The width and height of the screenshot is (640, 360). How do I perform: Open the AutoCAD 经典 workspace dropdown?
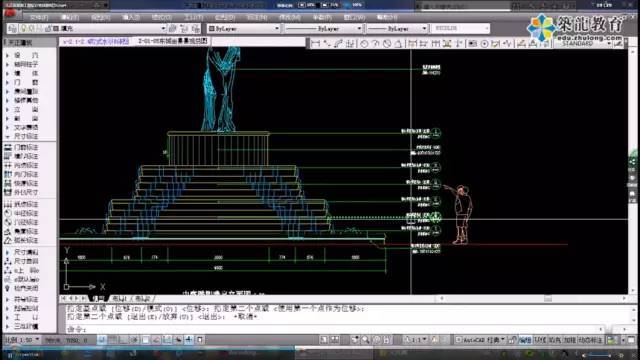tap(480, 340)
